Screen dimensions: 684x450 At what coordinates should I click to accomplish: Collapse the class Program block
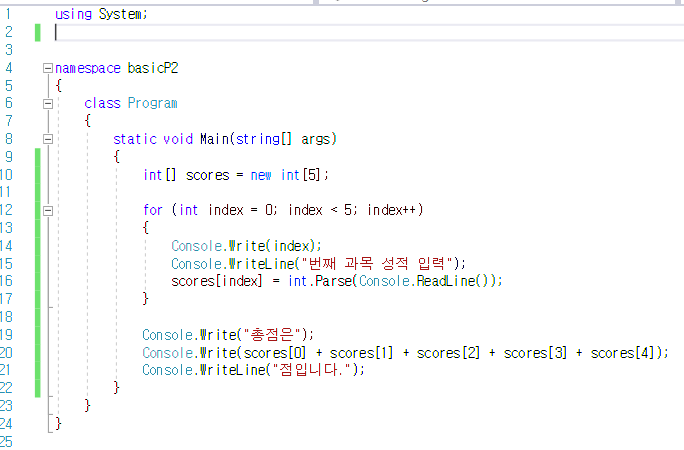point(48,104)
